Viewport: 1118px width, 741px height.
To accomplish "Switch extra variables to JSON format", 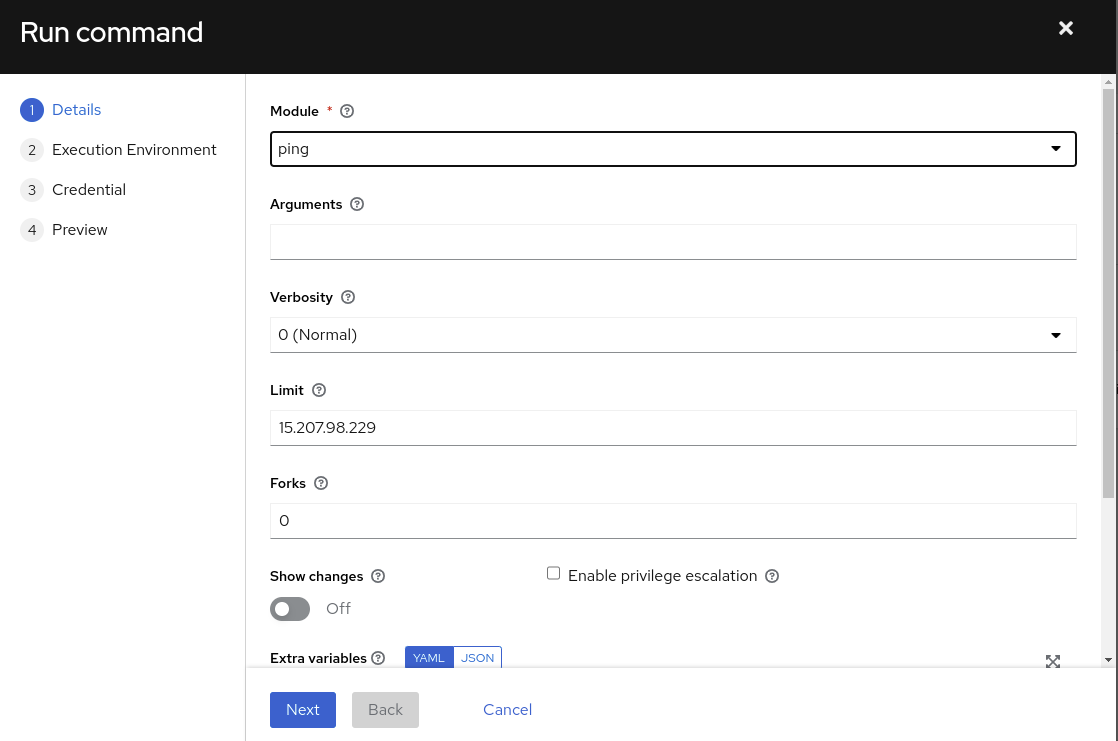I will click(x=477, y=658).
